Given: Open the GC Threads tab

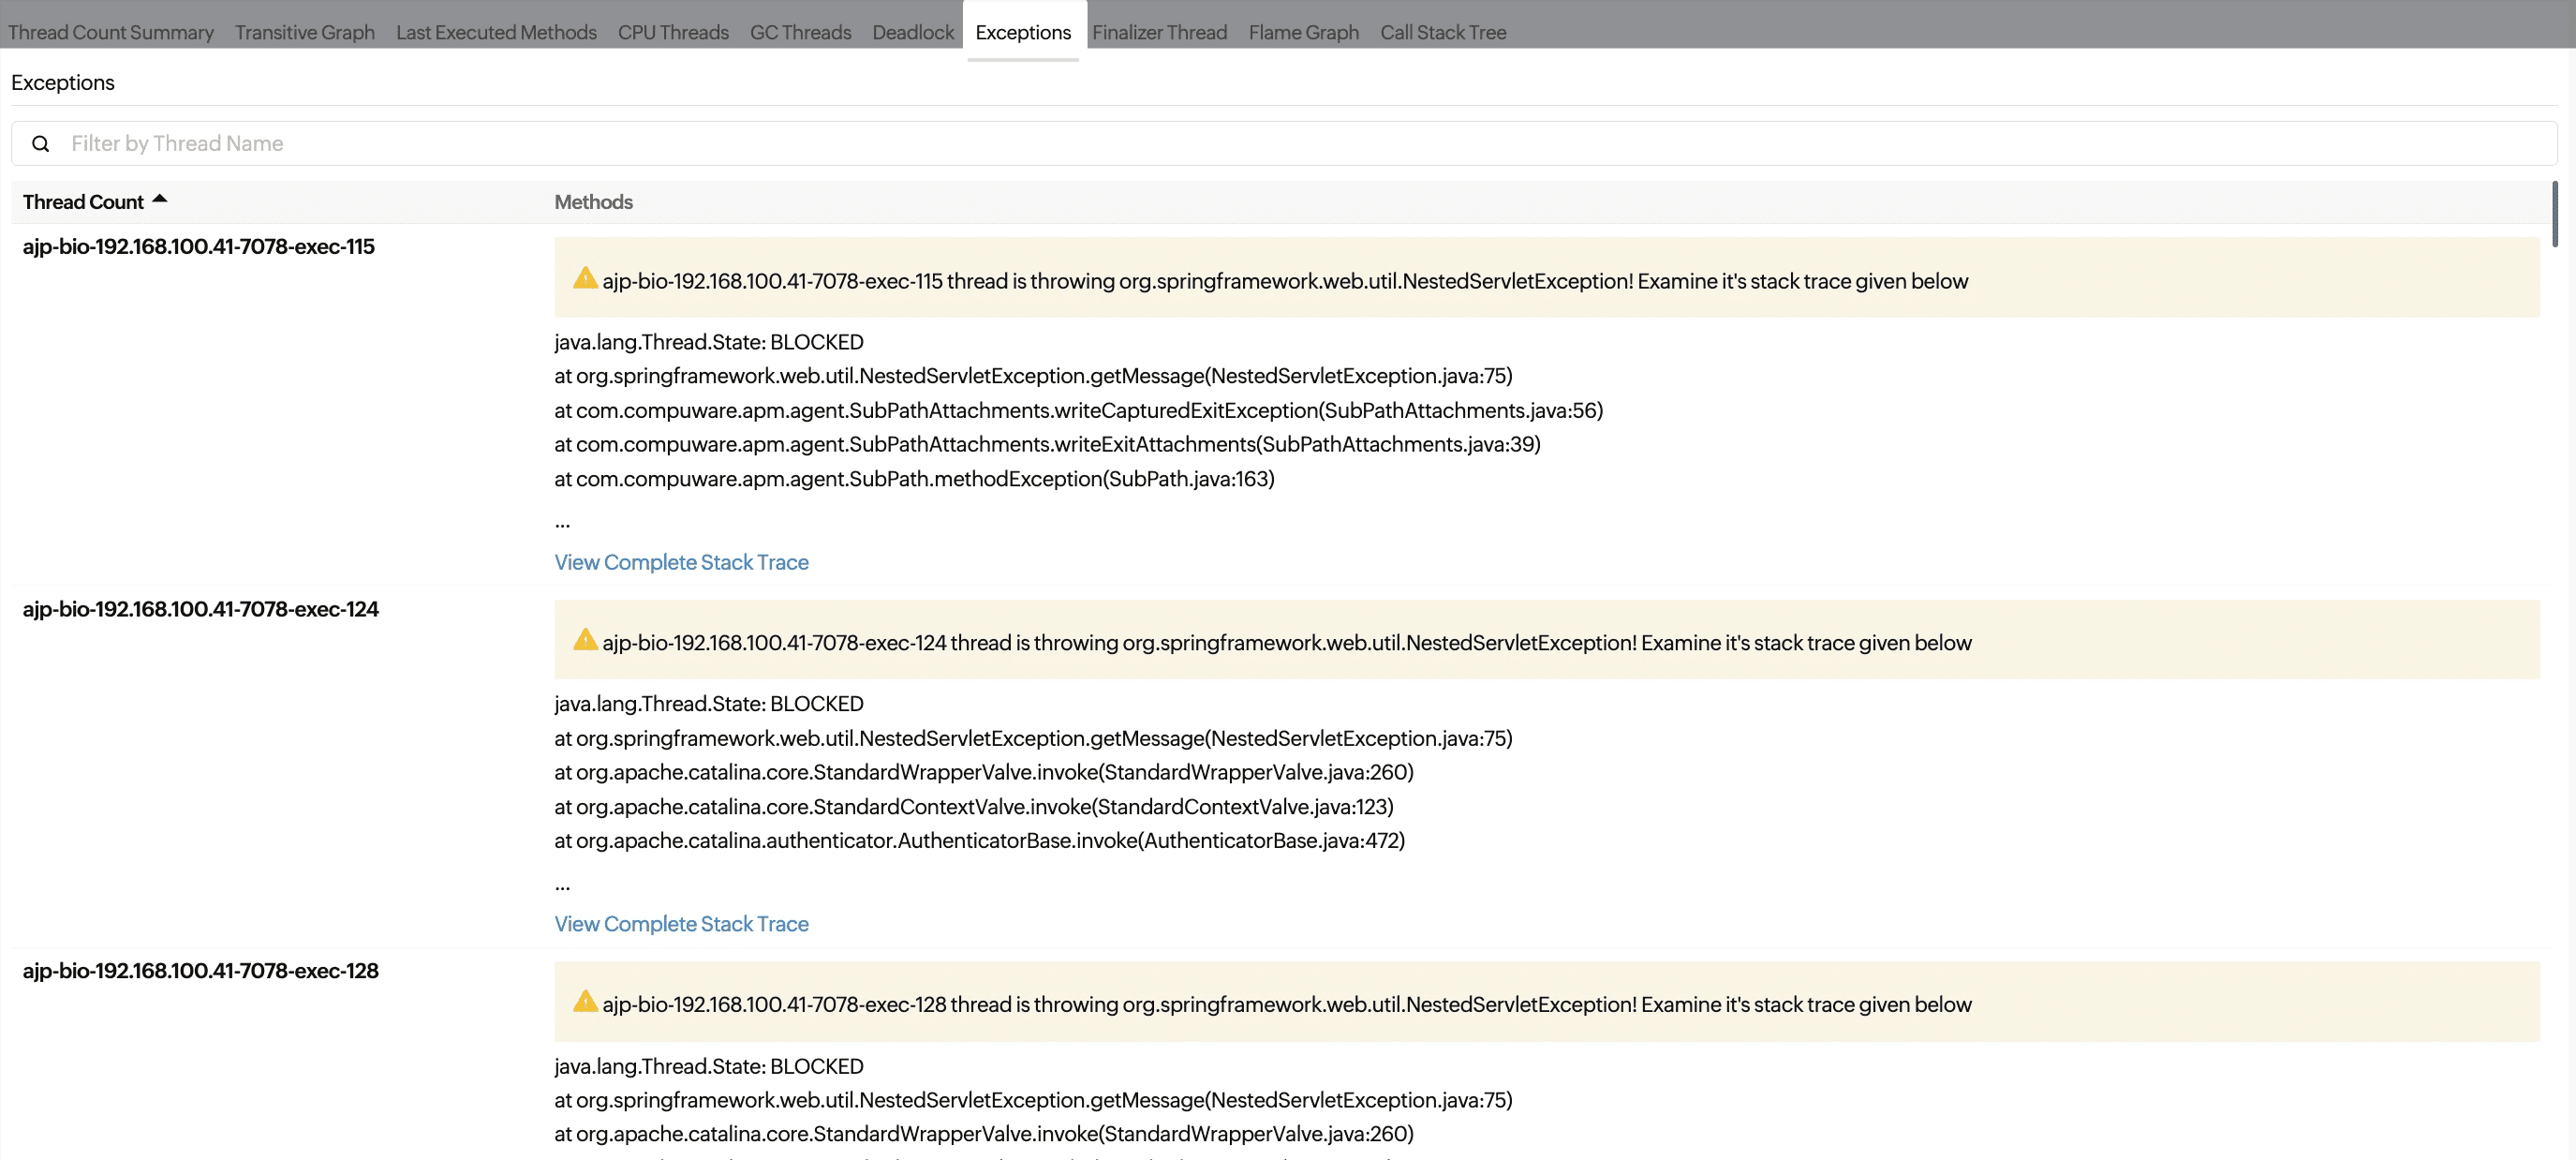Looking at the screenshot, I should click(800, 32).
